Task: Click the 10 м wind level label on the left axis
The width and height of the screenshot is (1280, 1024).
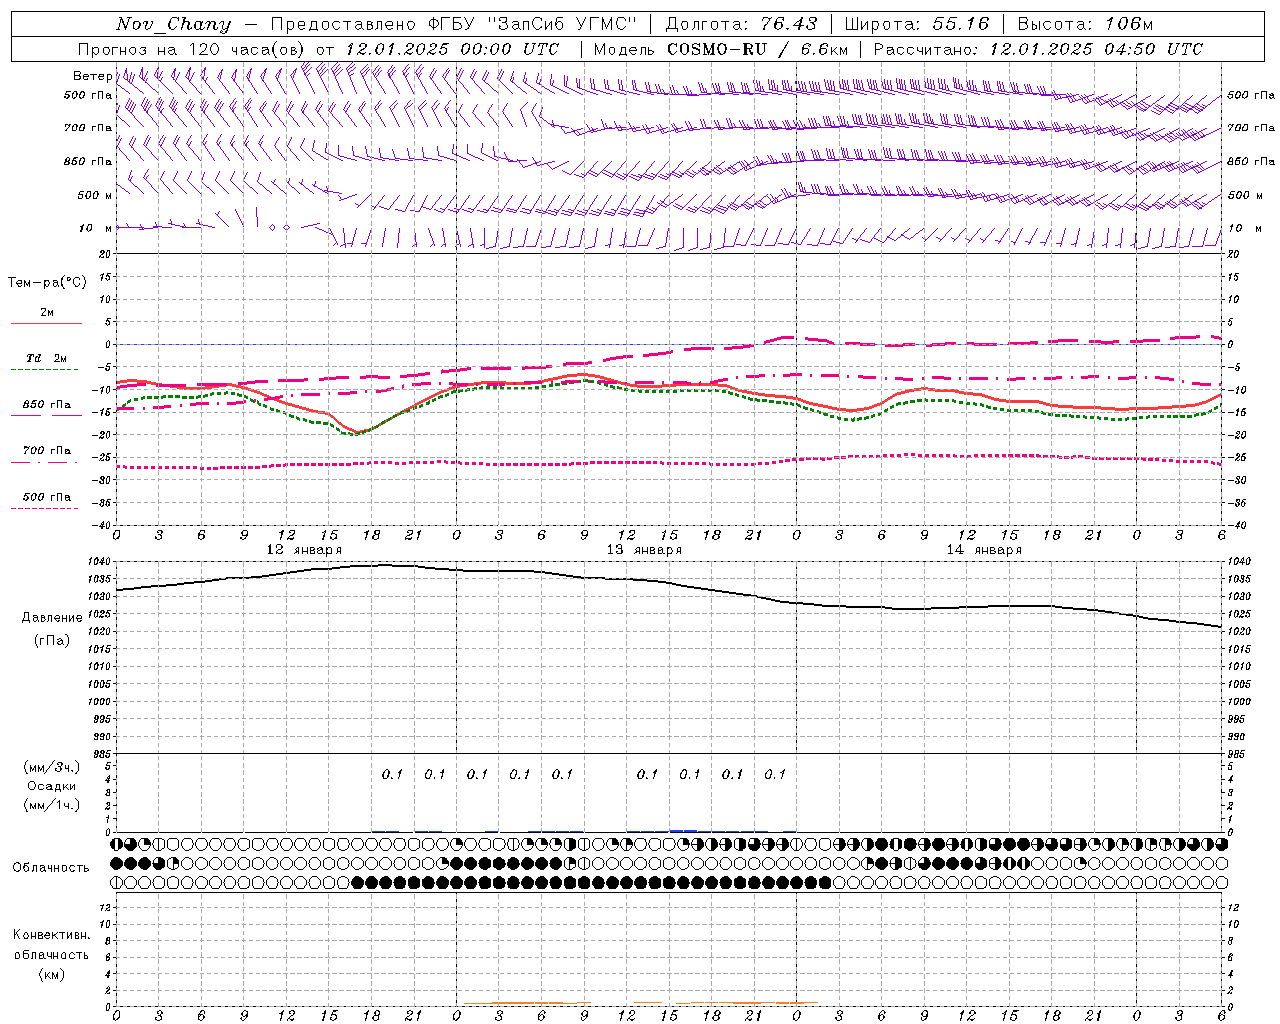Action: tap(95, 228)
